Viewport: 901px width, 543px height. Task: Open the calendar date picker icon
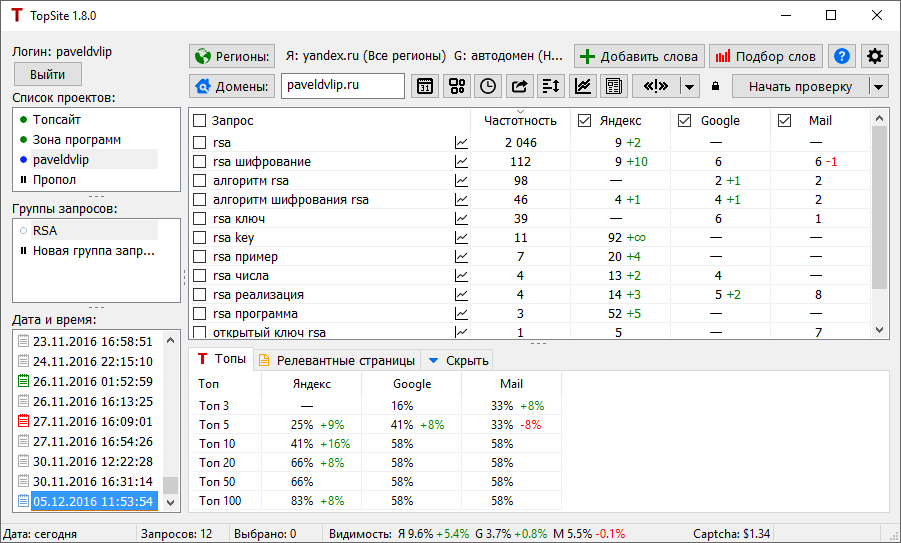tap(425, 86)
